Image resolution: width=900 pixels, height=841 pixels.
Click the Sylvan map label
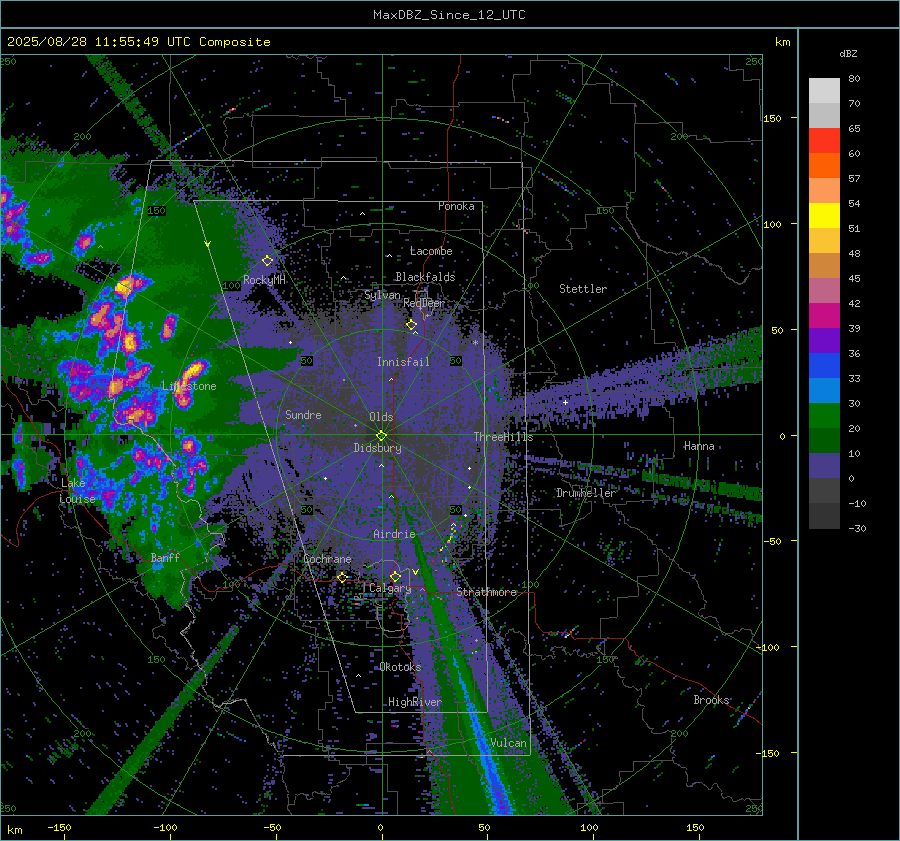tap(382, 295)
